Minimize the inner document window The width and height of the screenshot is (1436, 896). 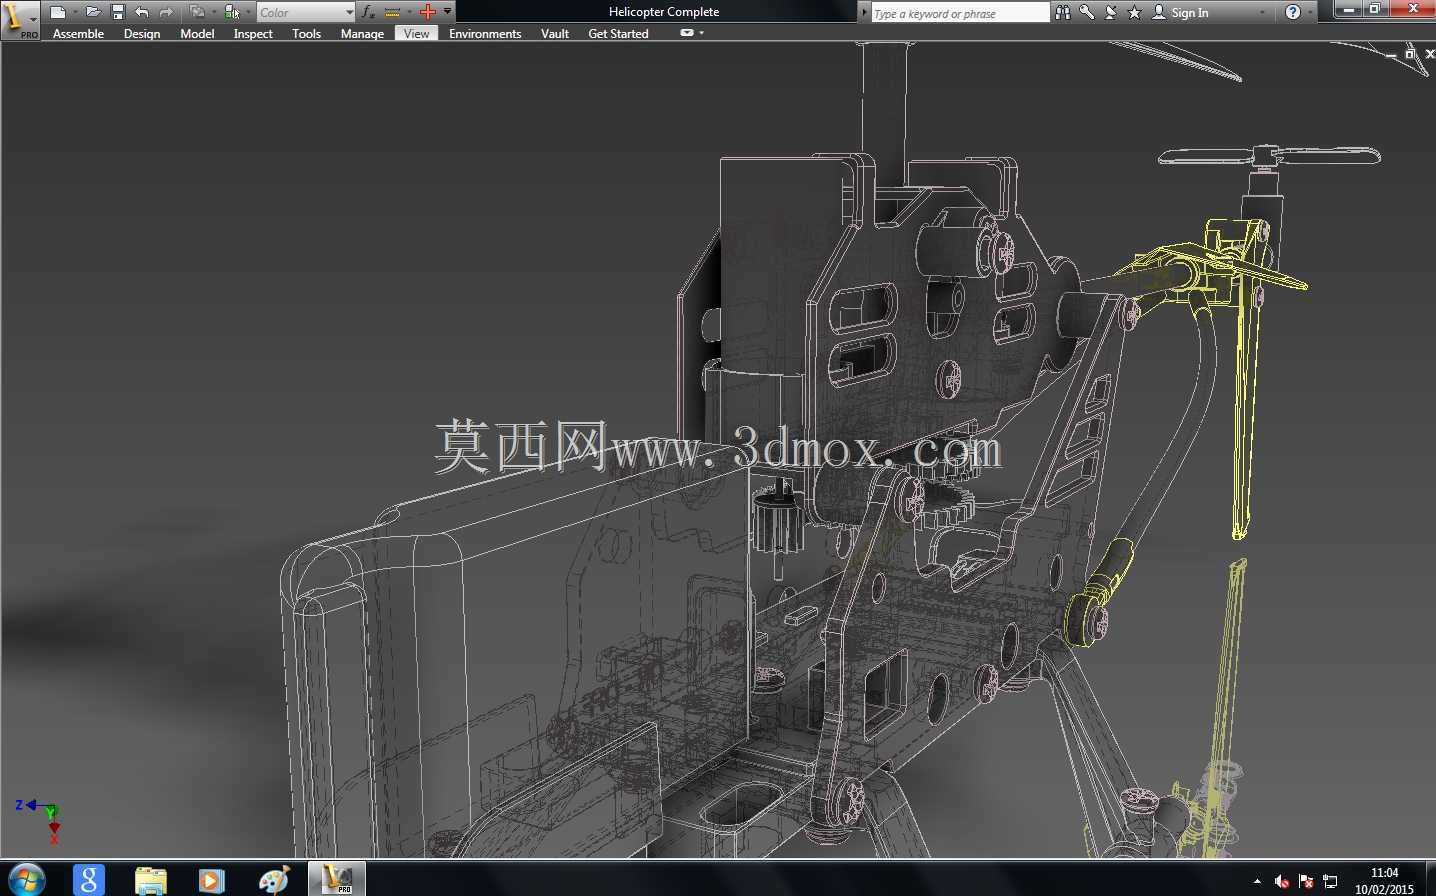pyautogui.click(x=1392, y=55)
